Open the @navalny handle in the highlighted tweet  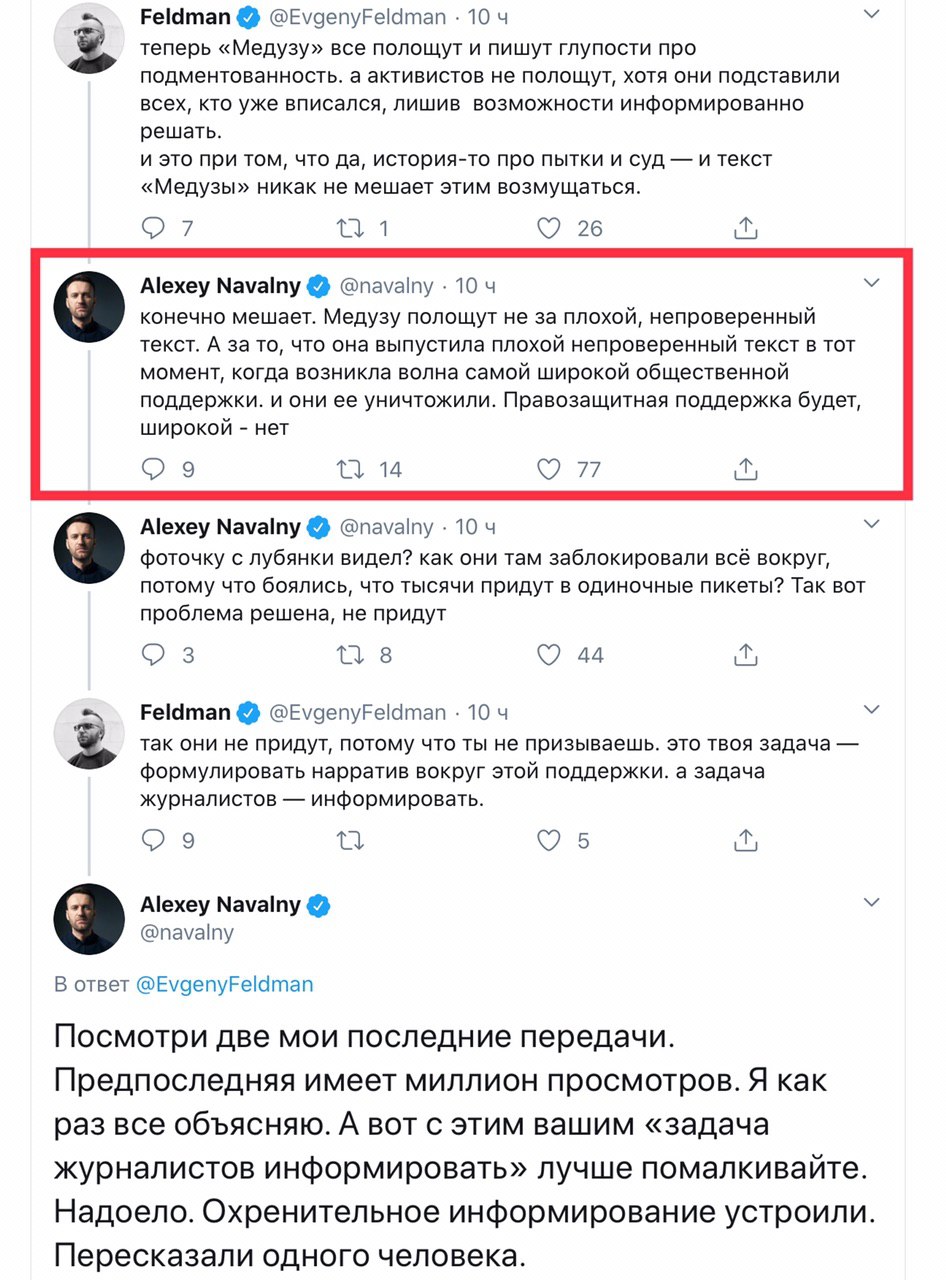click(x=387, y=286)
